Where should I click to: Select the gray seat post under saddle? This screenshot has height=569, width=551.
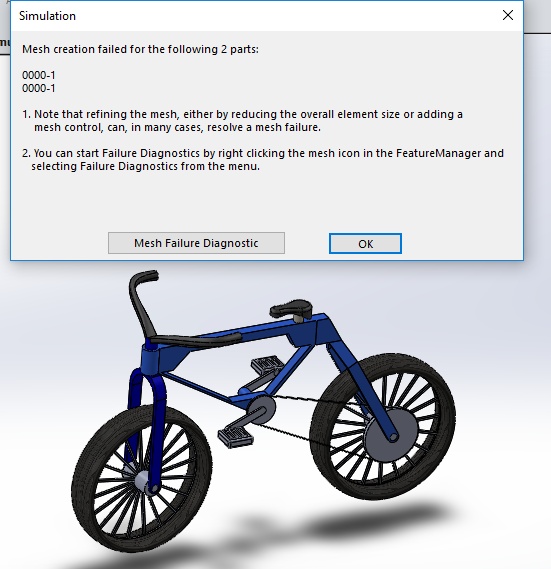301,319
